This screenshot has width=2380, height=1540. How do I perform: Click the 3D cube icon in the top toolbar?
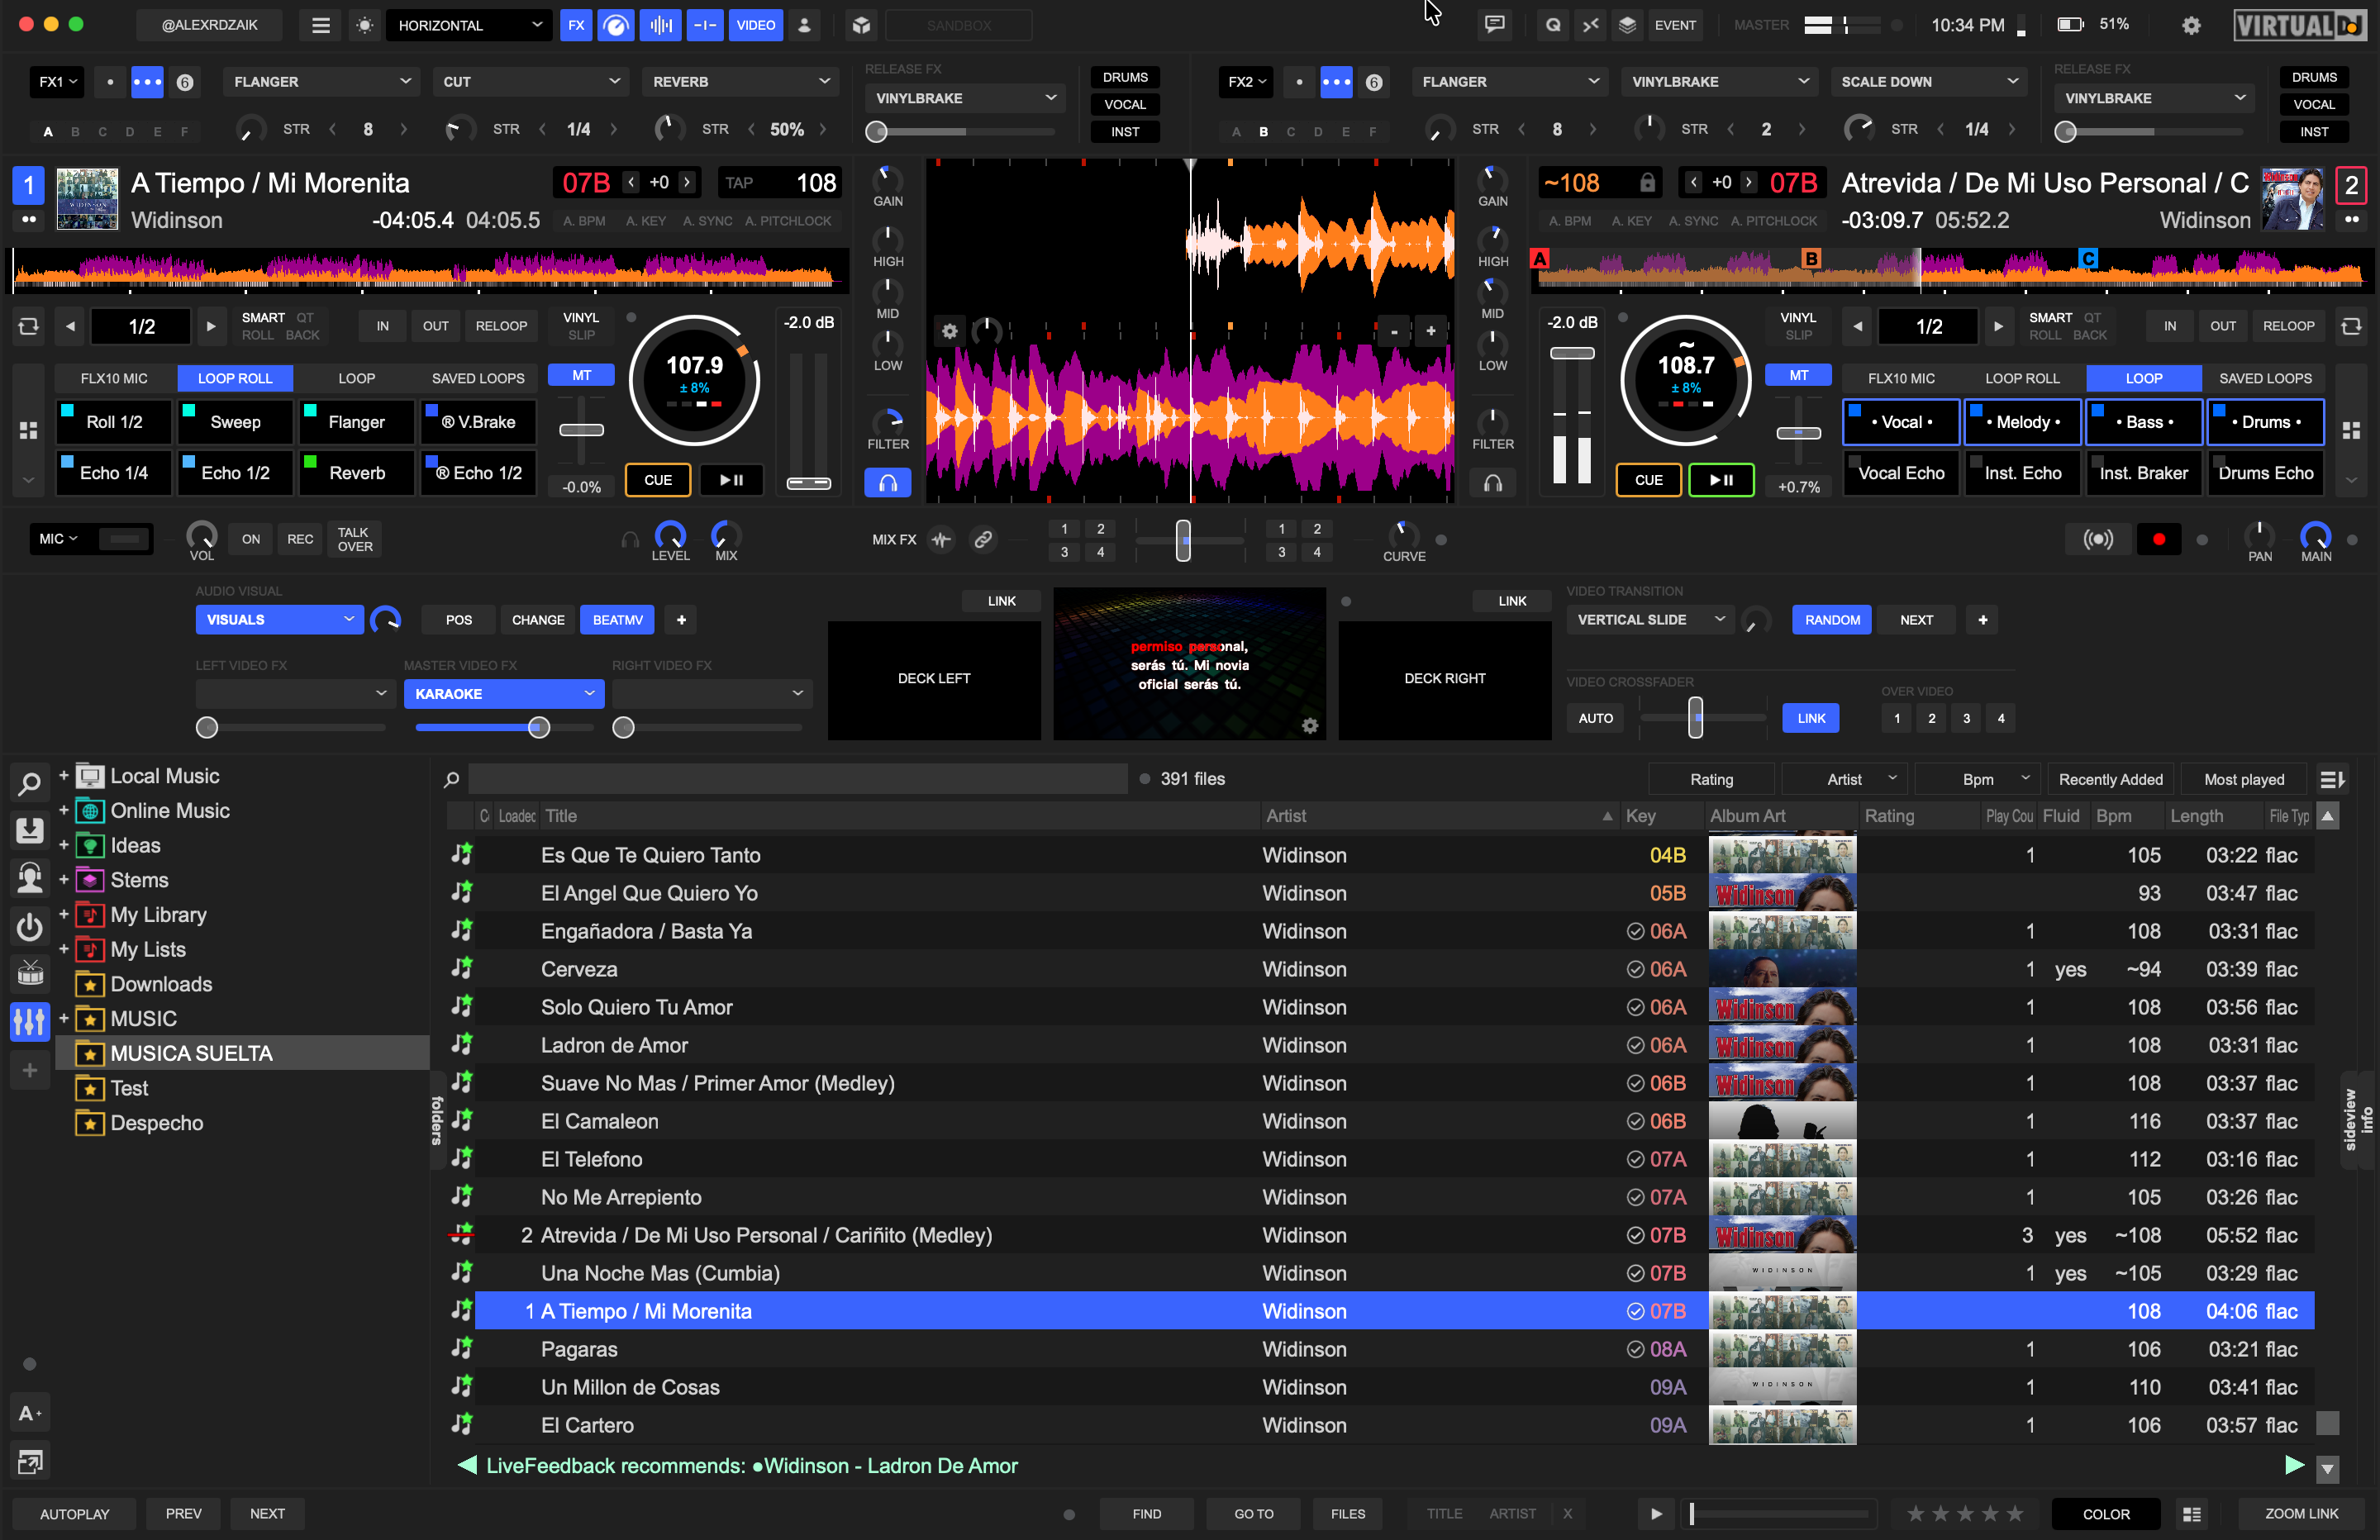(x=861, y=25)
